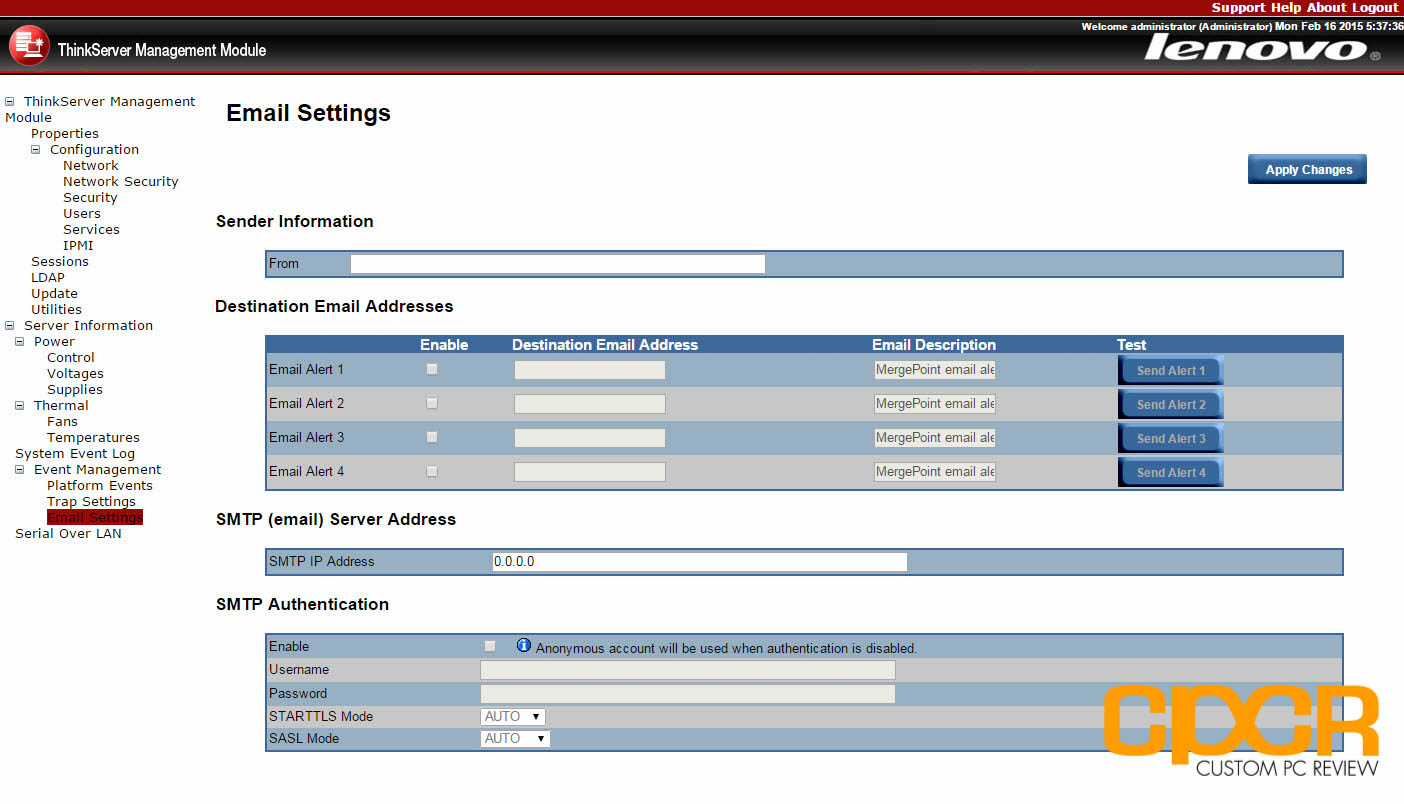
Task: Open Platform Events under Event Management
Action: coord(100,485)
